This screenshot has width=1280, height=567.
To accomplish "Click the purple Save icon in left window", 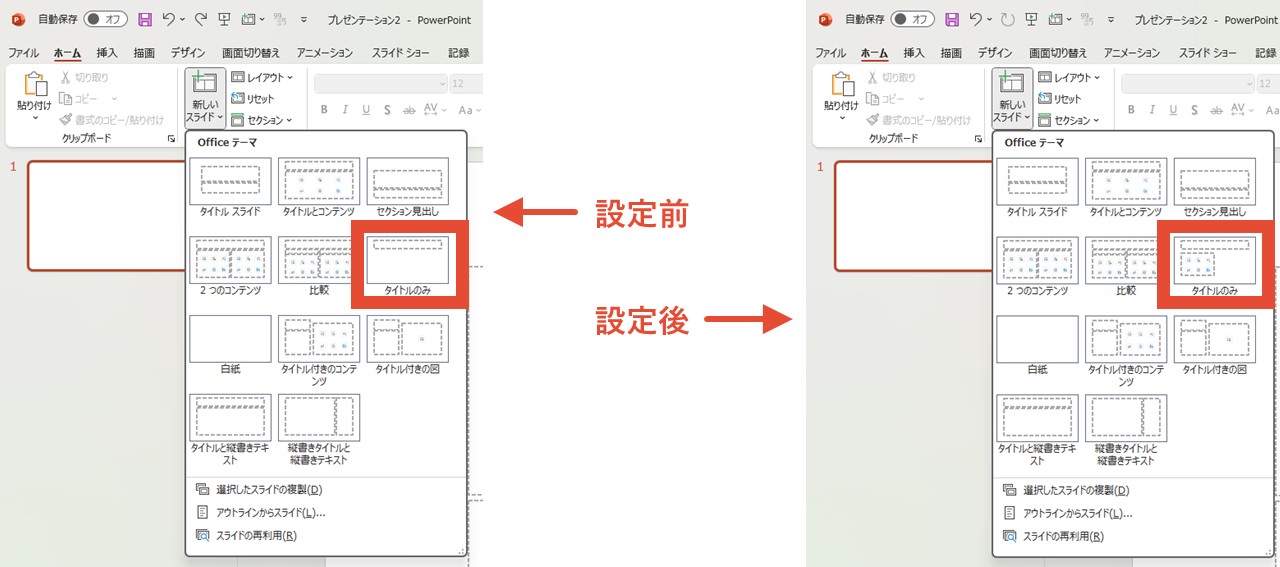I will (145, 19).
